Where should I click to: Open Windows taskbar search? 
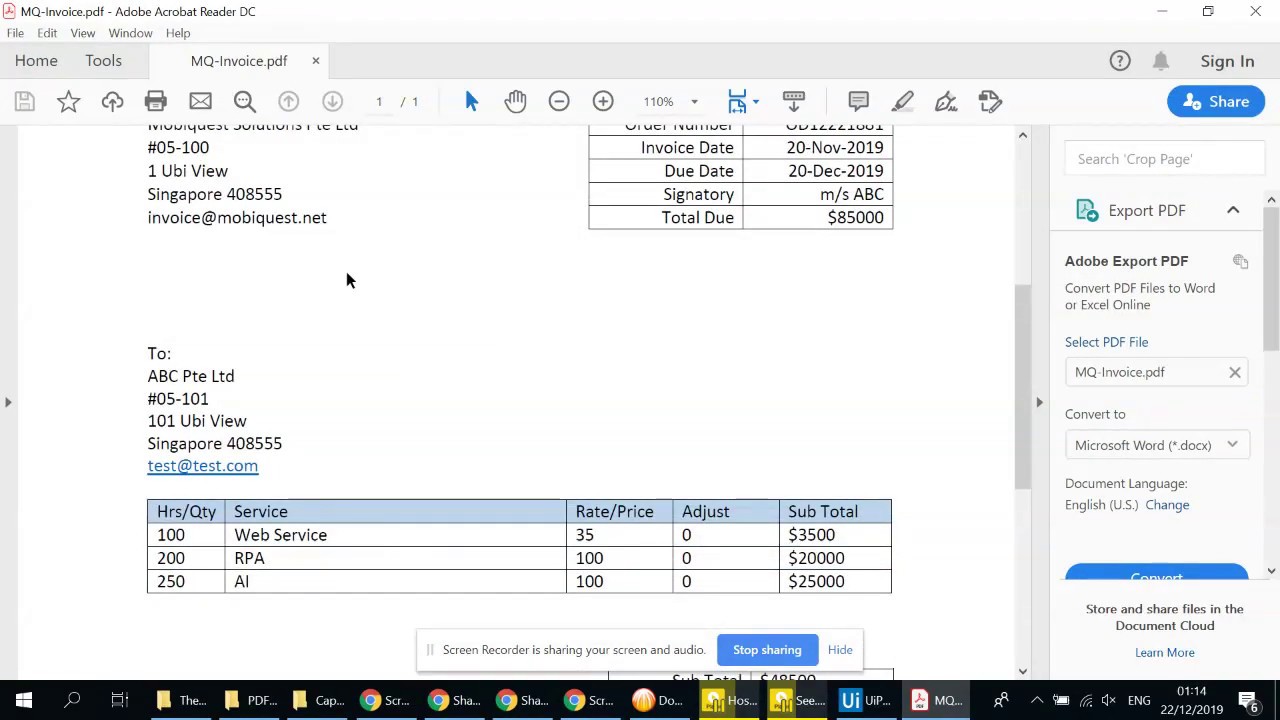point(72,700)
